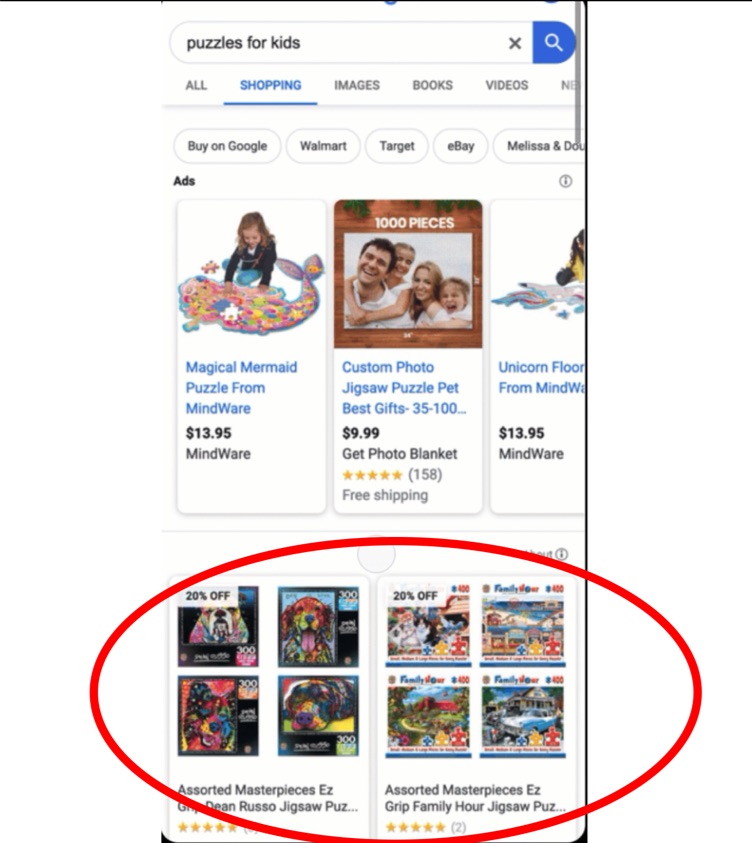Open the Custom Photo Jigsaw Puzzle link
Screen dimensions: 752x843
404,388
